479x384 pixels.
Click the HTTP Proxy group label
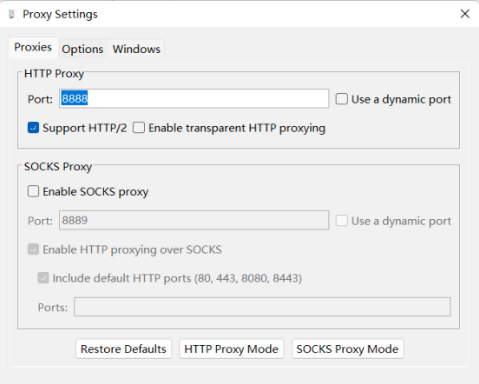54,74
